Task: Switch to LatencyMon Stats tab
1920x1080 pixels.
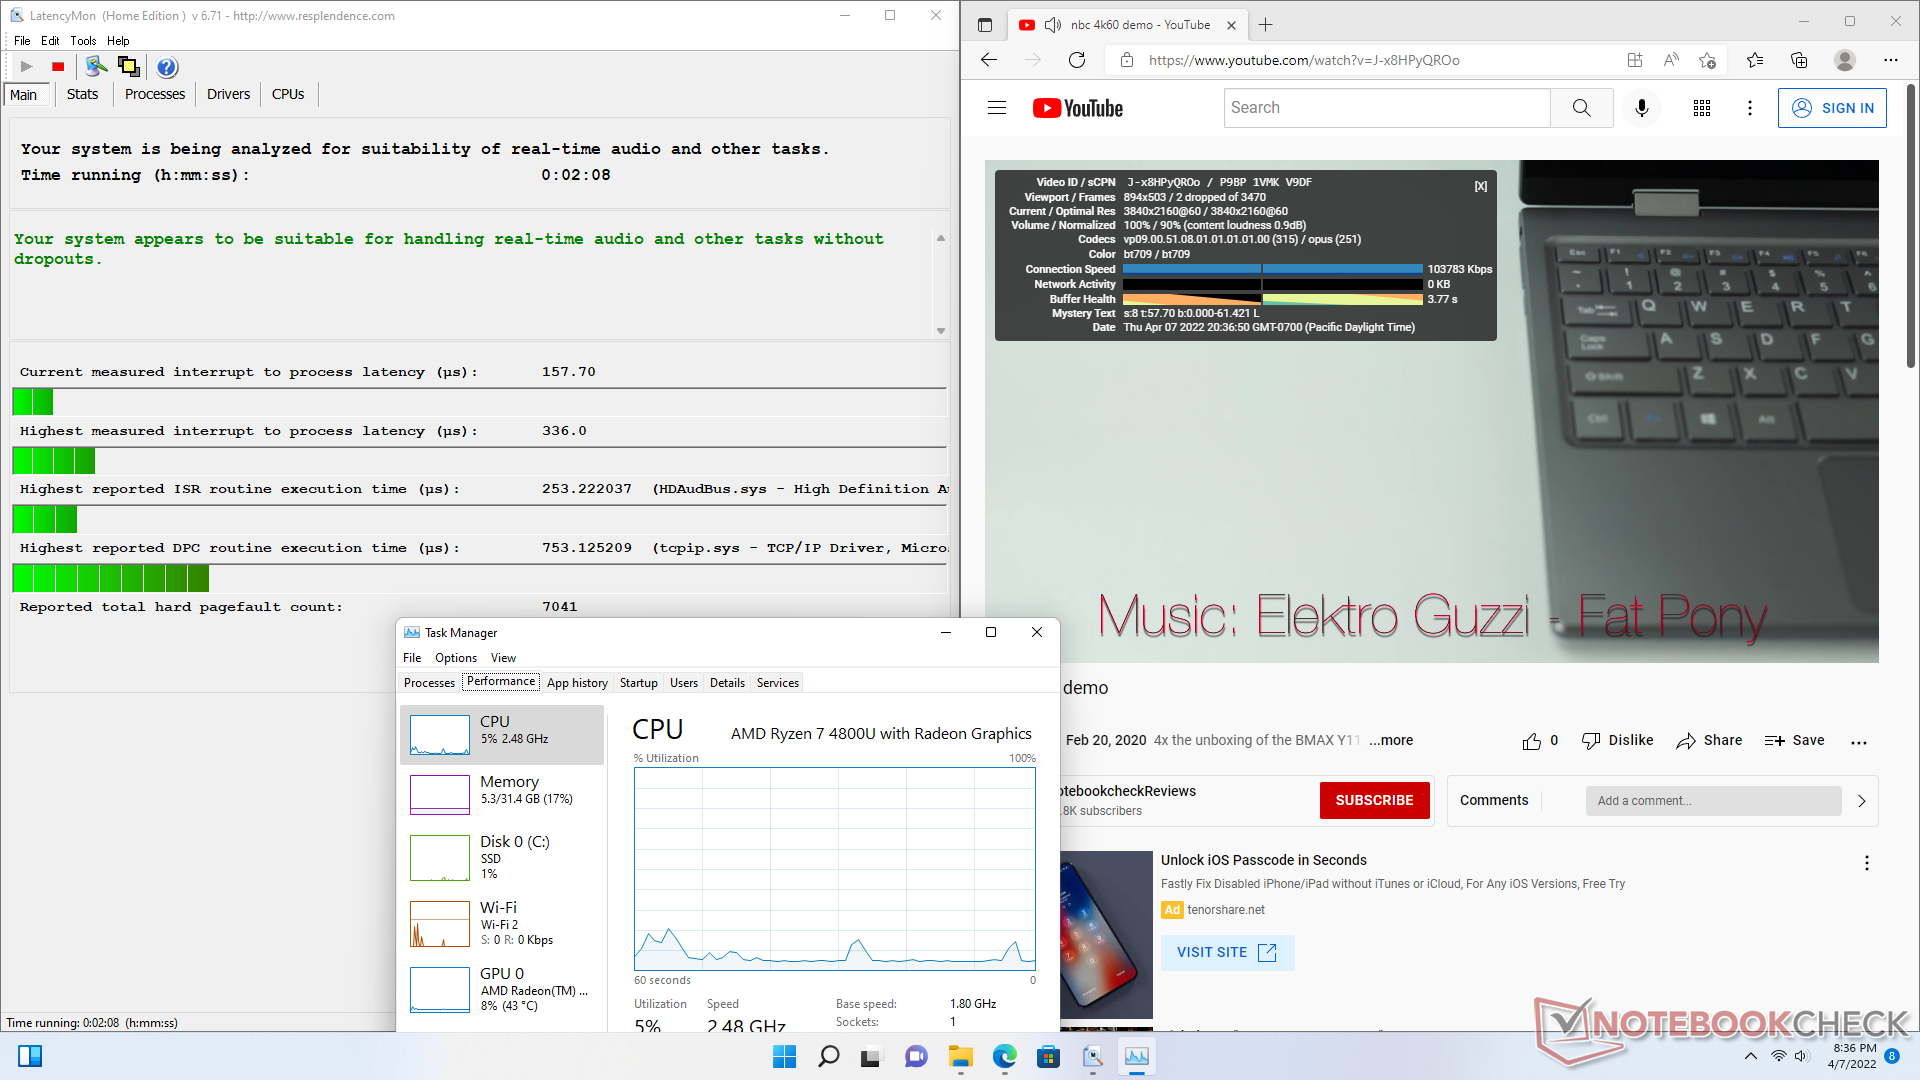Action: [82, 94]
